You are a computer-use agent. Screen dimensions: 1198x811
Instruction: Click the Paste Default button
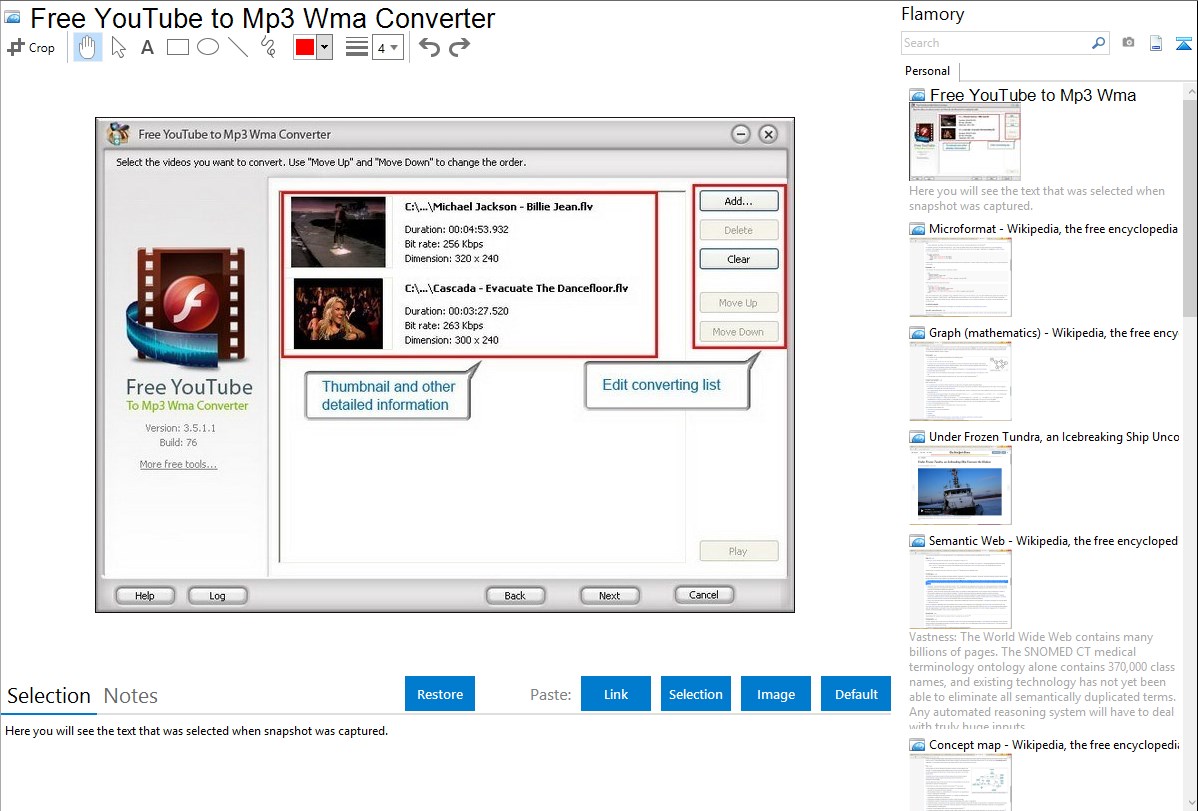[x=856, y=694]
